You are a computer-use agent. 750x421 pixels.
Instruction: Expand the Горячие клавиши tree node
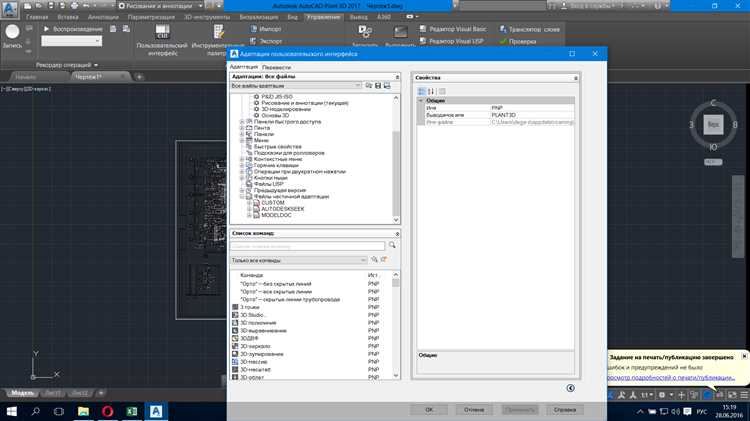click(242, 166)
